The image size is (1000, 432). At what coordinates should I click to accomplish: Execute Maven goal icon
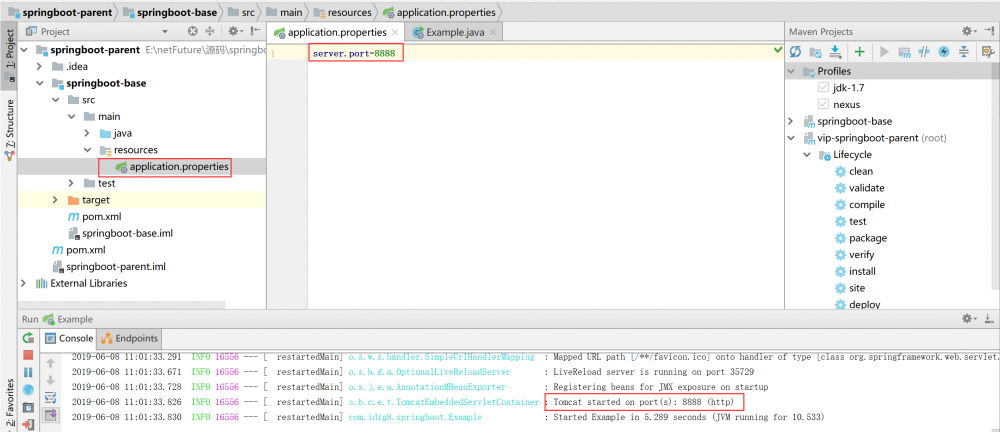[904, 52]
